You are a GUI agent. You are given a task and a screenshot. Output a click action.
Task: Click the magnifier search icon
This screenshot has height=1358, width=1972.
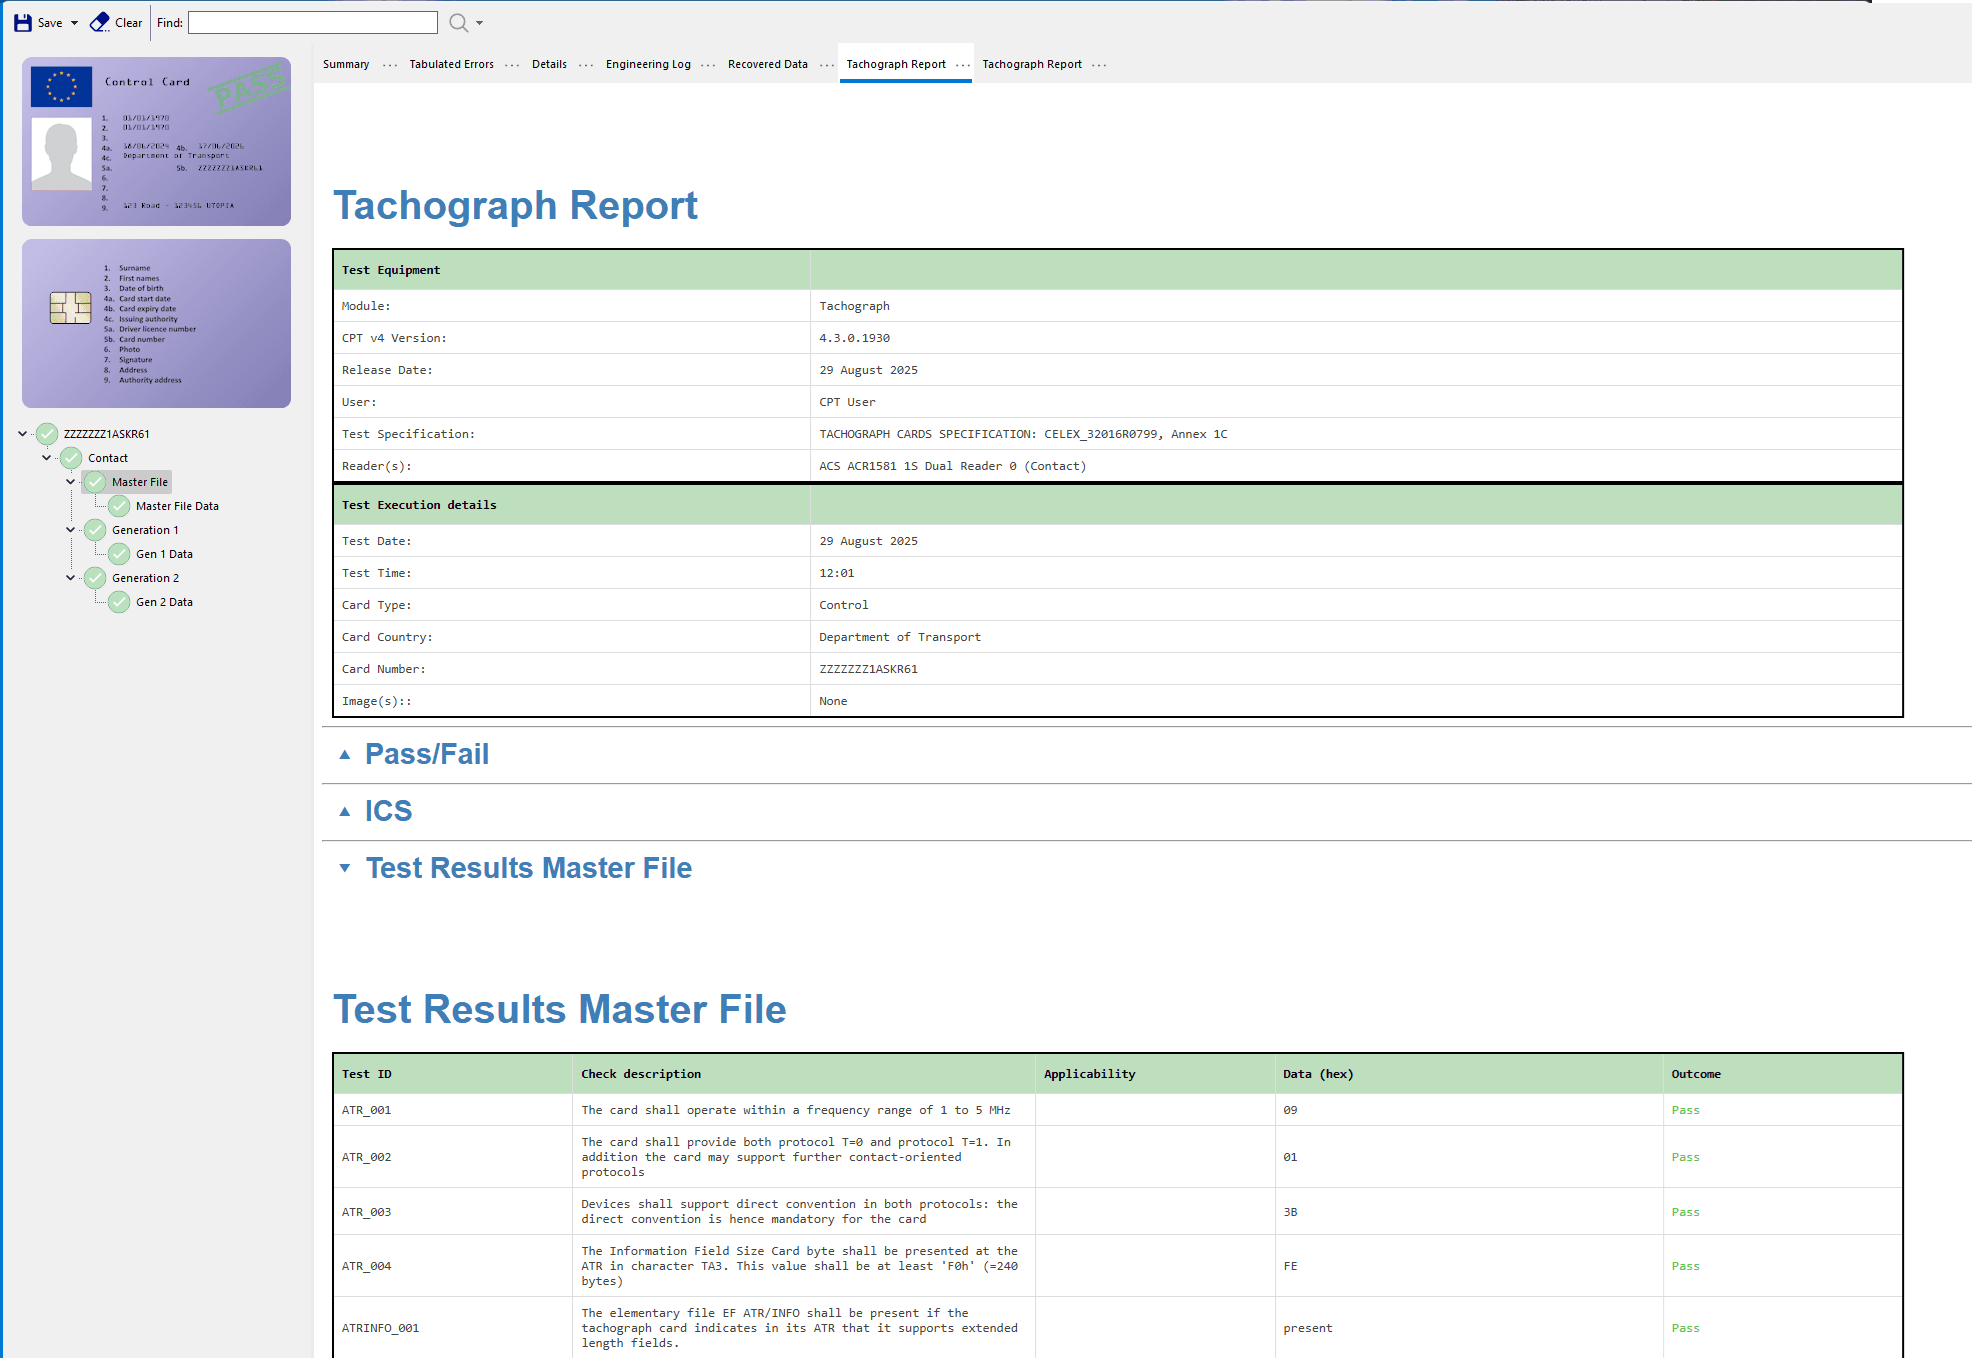coord(455,22)
